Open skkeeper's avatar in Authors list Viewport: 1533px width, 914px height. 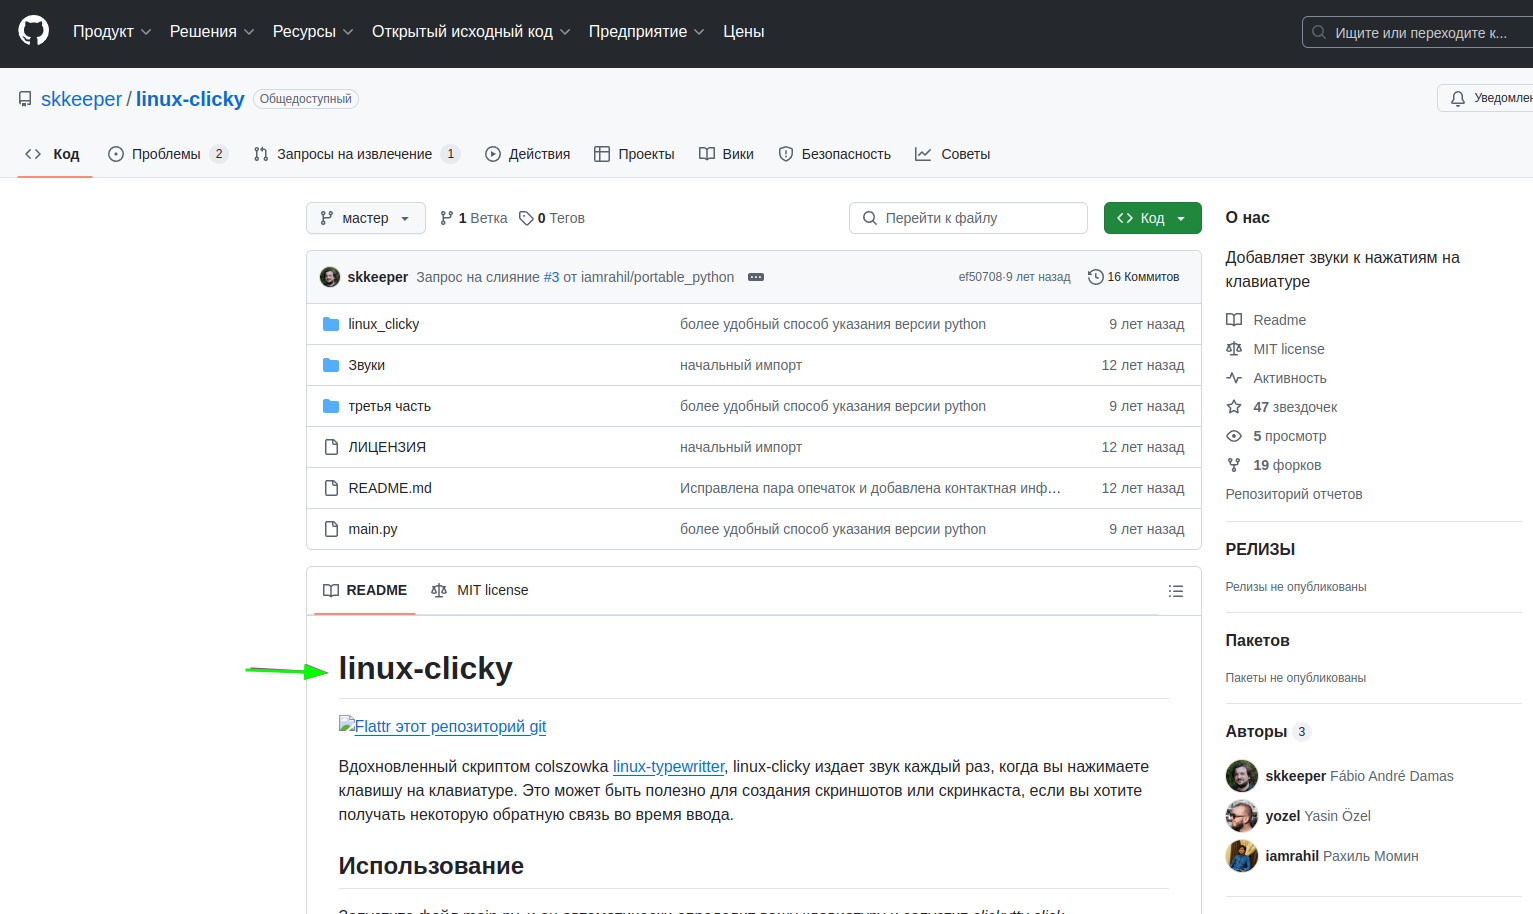pyautogui.click(x=1241, y=776)
